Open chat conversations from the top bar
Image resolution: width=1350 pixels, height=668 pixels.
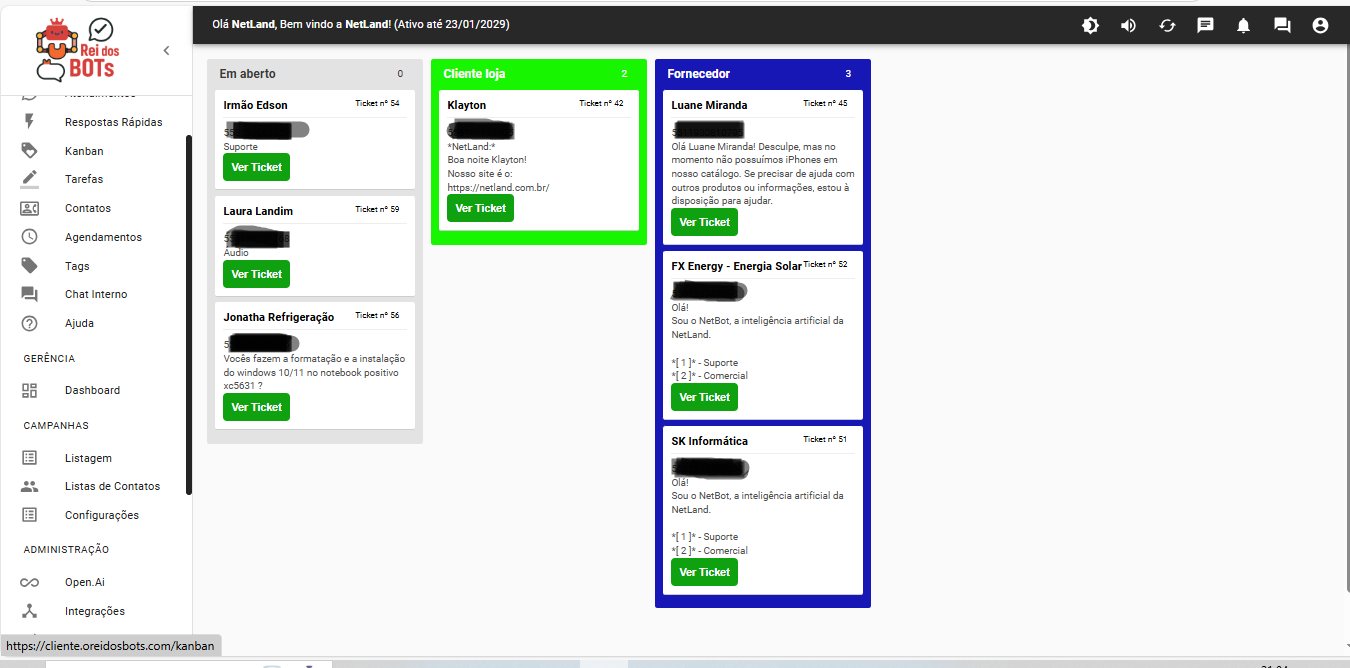tap(1281, 25)
